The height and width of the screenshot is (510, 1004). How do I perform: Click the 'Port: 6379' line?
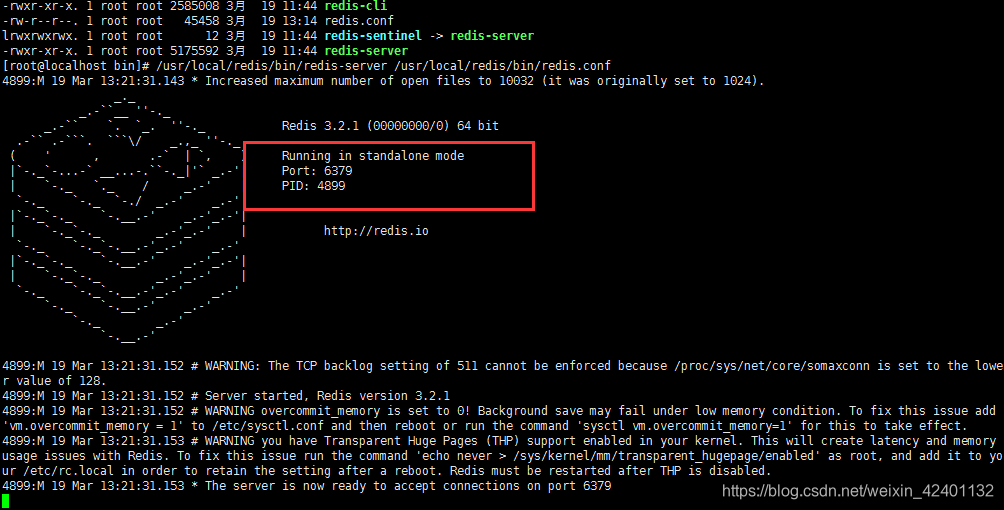click(x=317, y=170)
